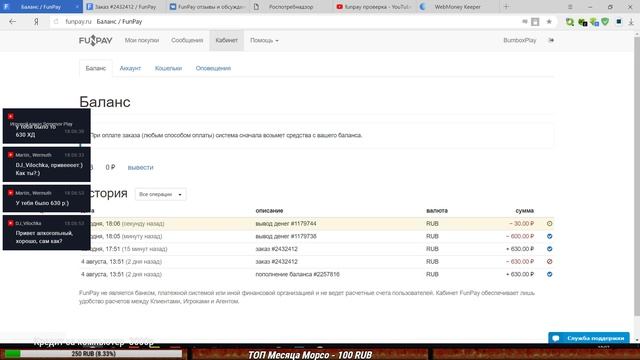Click the описание column header
Viewport: 640px width, 360px height.
[269, 211]
